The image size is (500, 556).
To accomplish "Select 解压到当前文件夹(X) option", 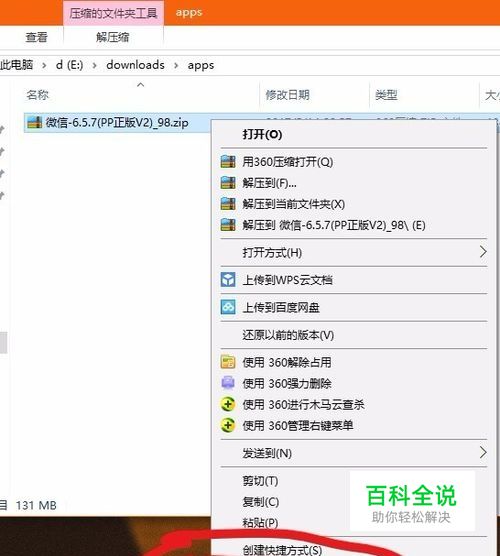I will tap(294, 204).
